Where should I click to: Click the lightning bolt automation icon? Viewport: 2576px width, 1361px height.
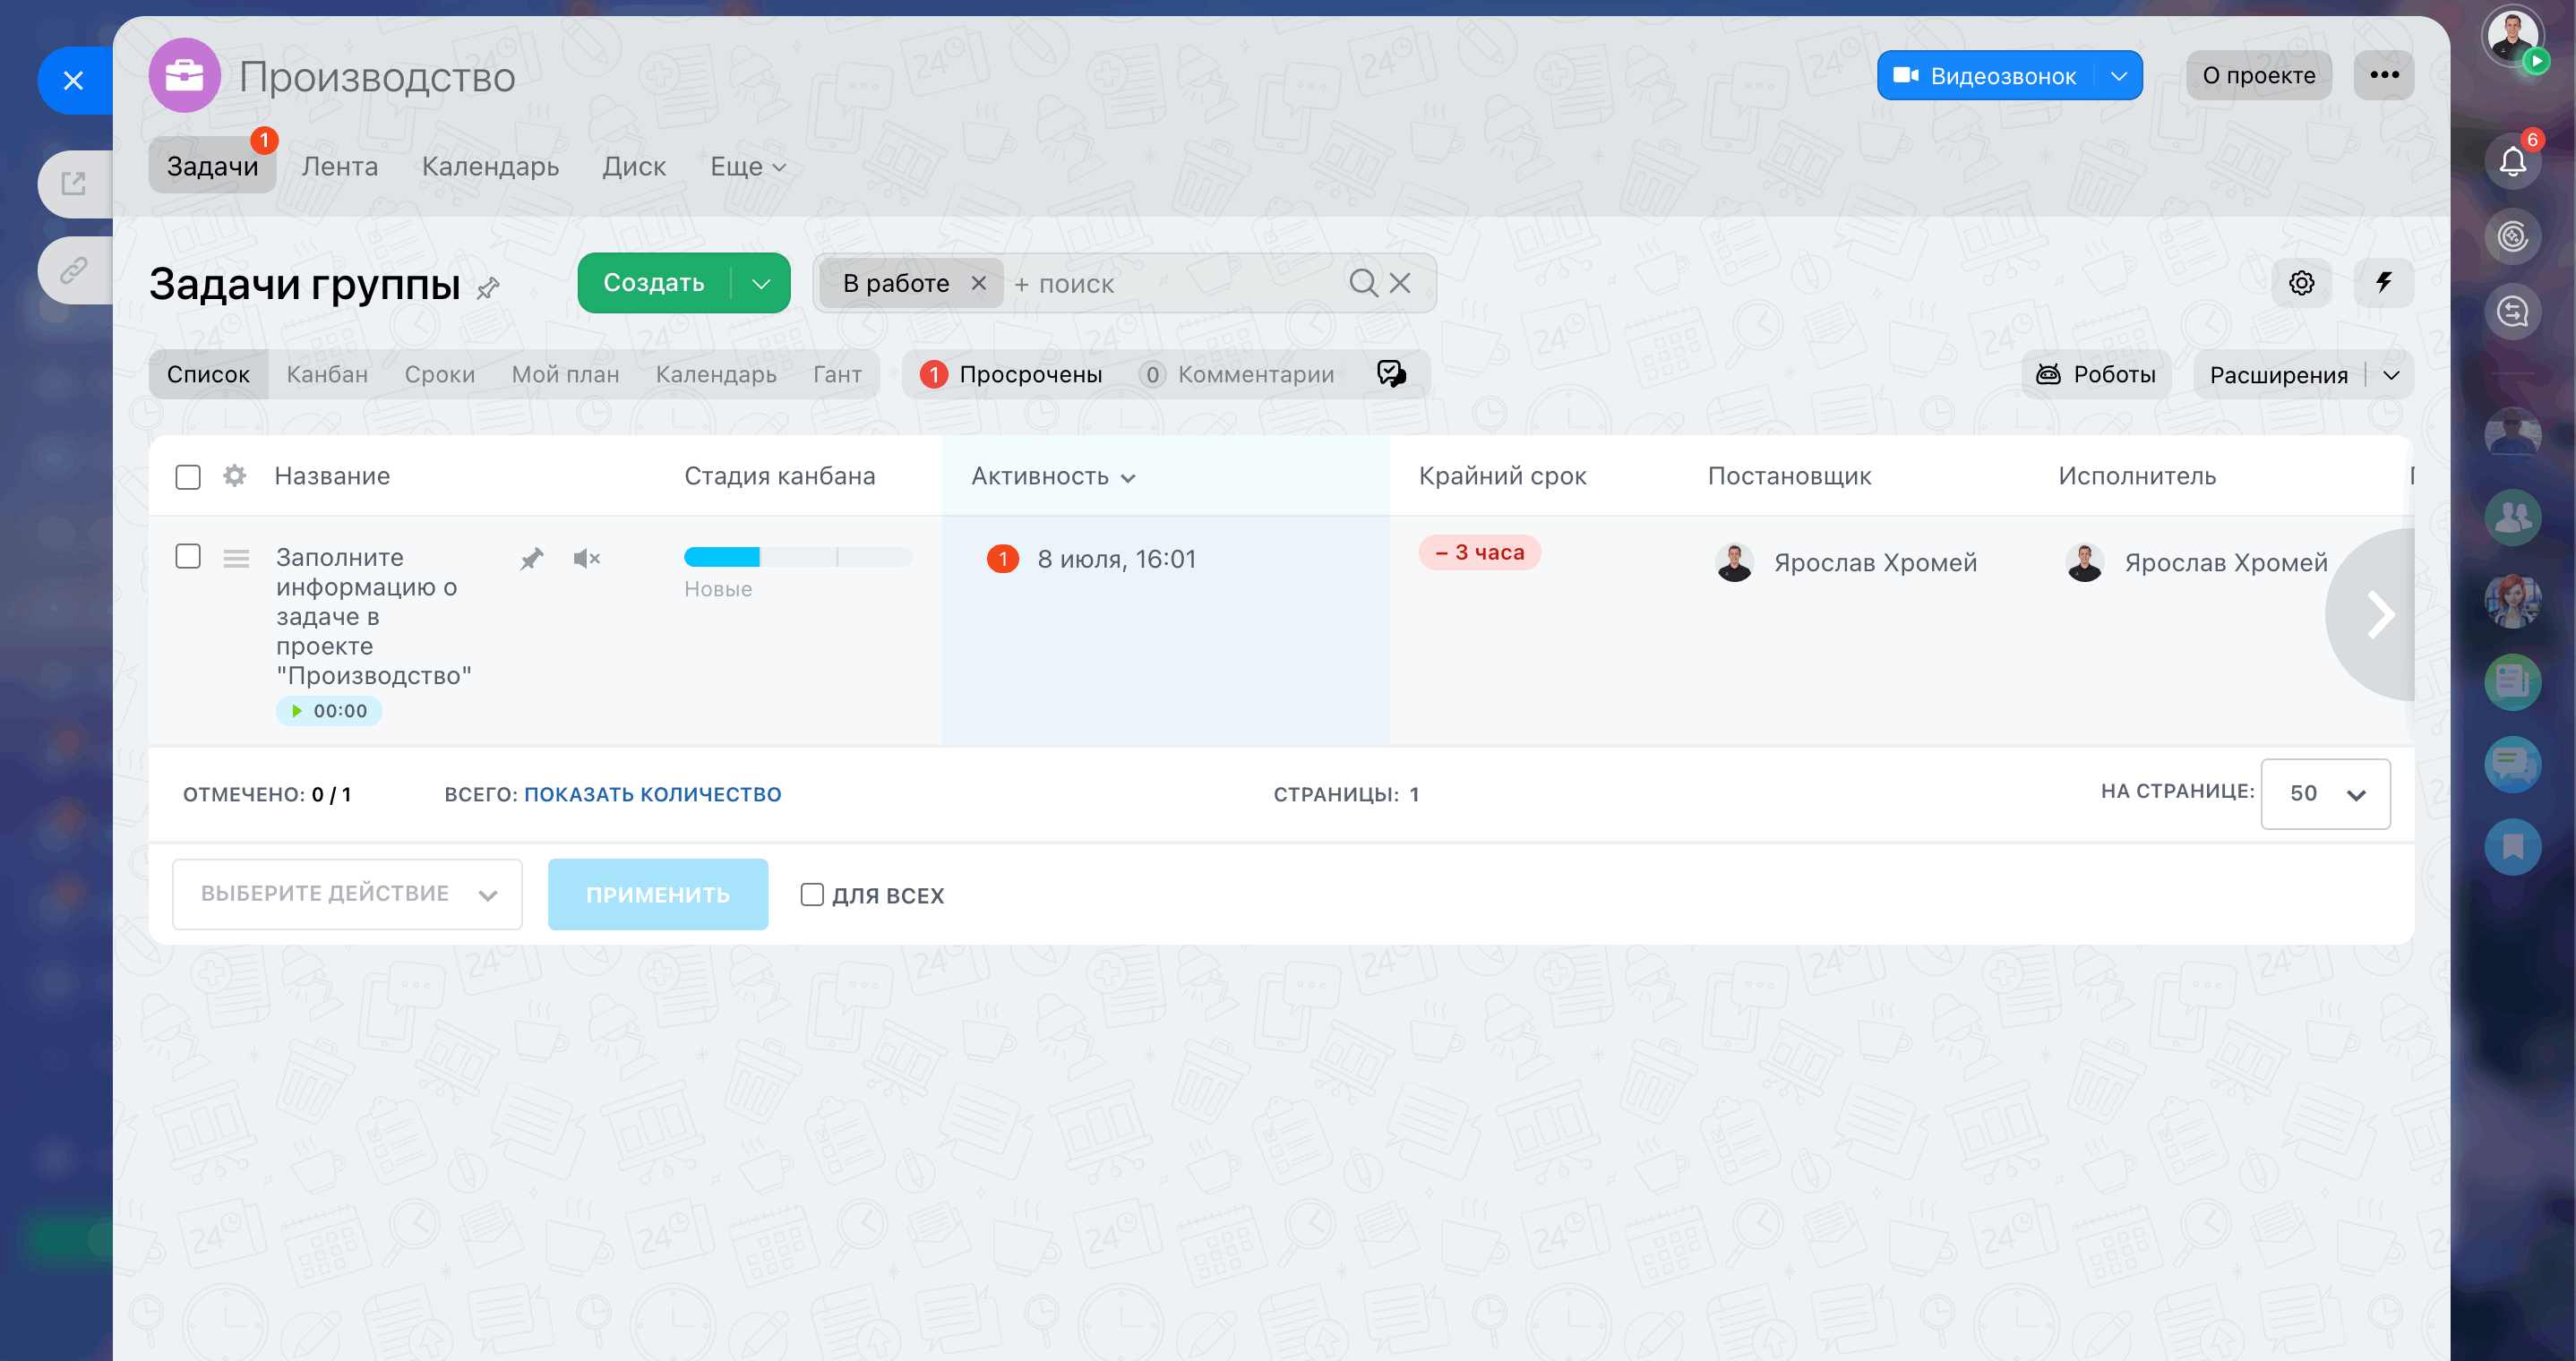(2383, 283)
